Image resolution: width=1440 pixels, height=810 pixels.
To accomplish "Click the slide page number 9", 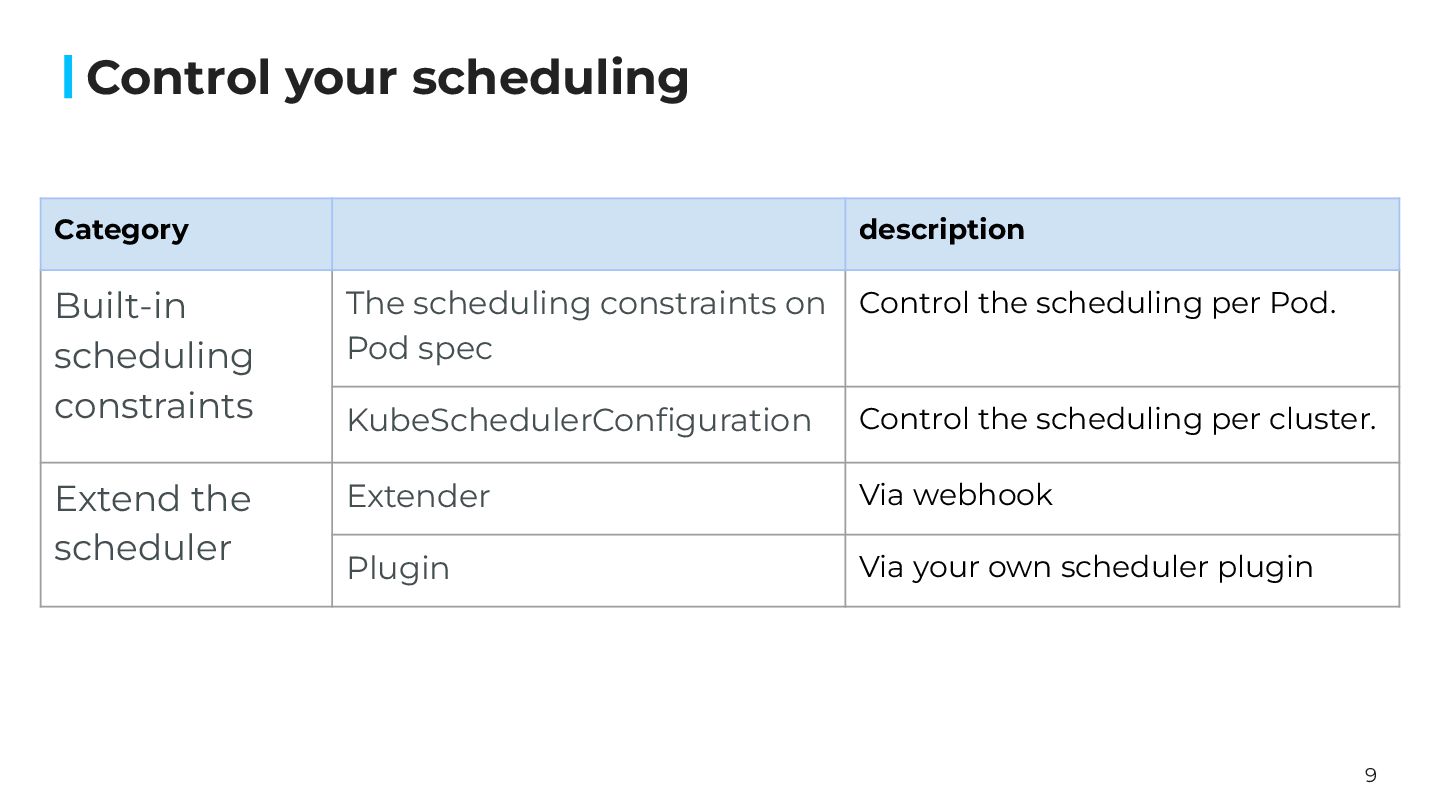I will tap(1370, 775).
